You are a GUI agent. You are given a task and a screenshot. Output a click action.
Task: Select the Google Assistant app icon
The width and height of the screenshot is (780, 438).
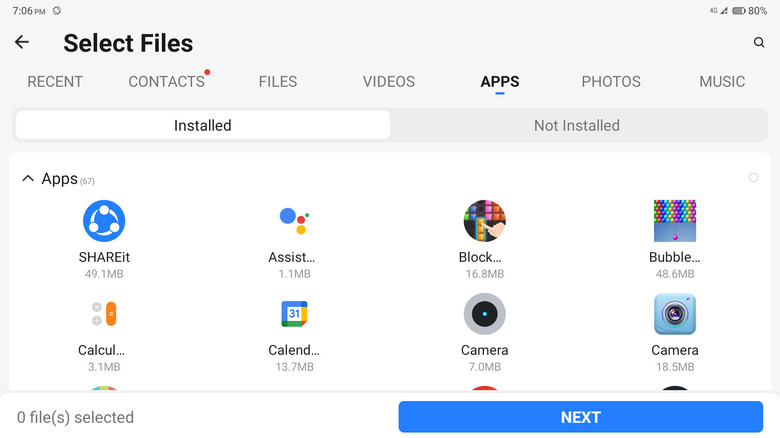(x=294, y=221)
